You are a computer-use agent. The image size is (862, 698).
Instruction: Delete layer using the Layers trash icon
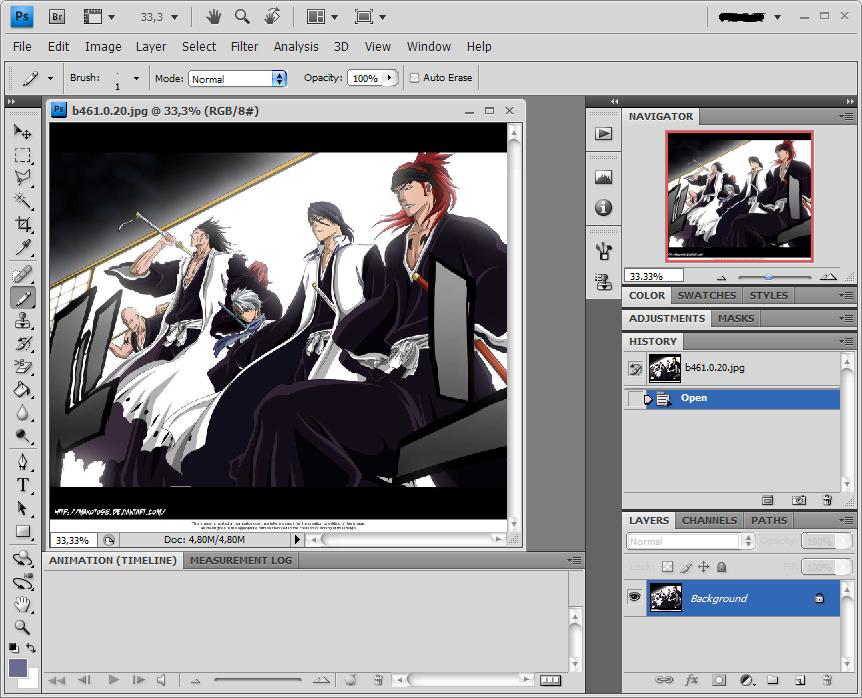tap(827, 681)
